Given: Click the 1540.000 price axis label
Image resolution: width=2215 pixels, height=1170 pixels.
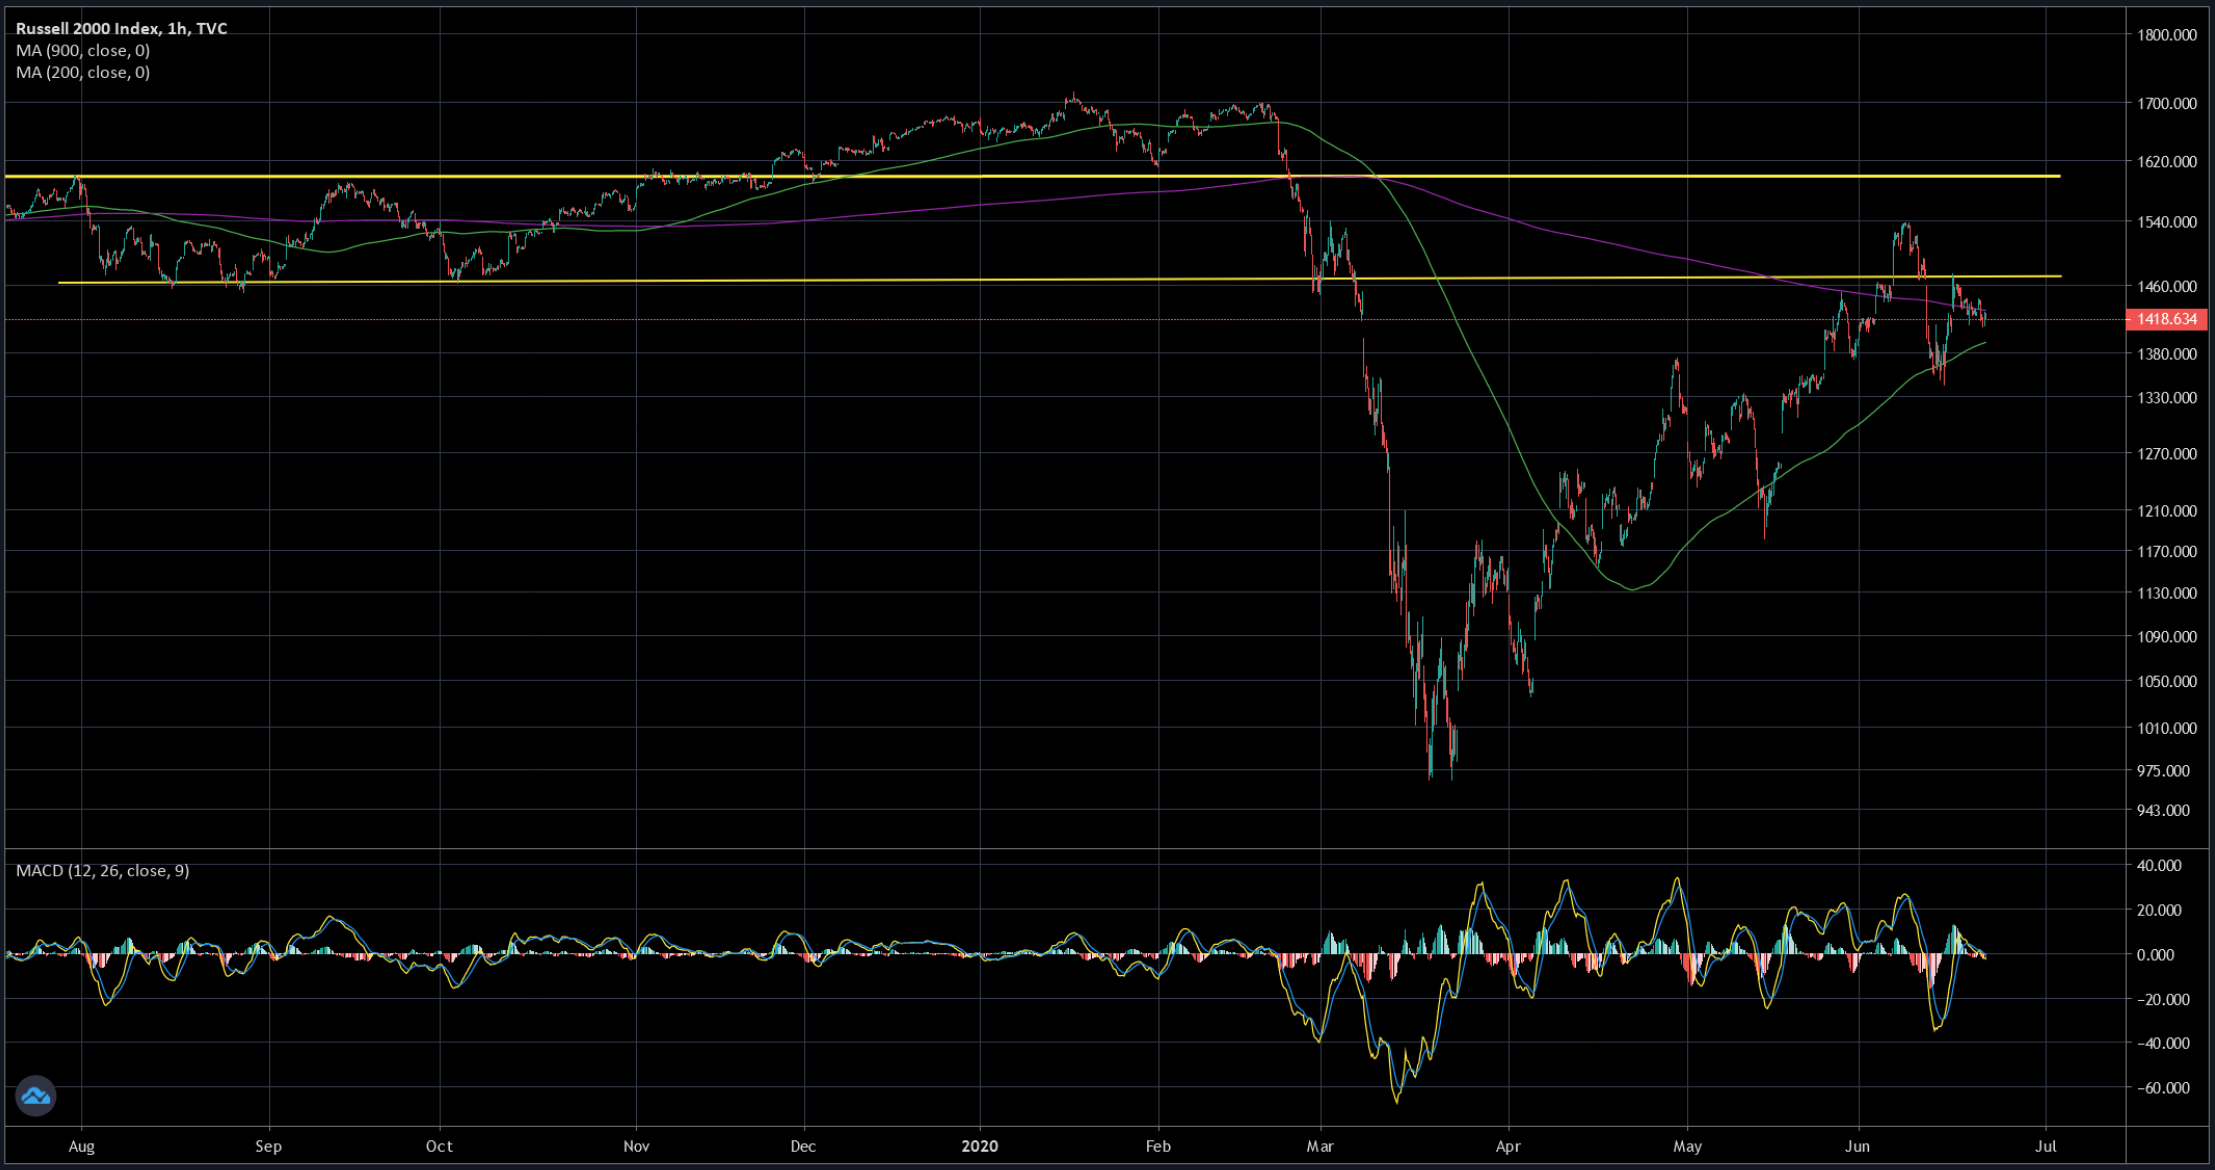Looking at the screenshot, I should point(2167,222).
